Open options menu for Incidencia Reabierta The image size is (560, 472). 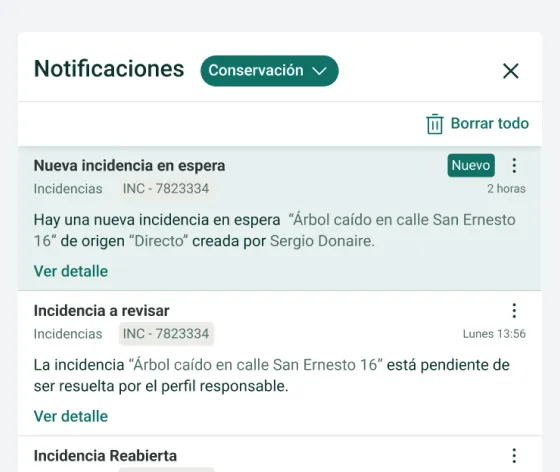pyautogui.click(x=514, y=456)
